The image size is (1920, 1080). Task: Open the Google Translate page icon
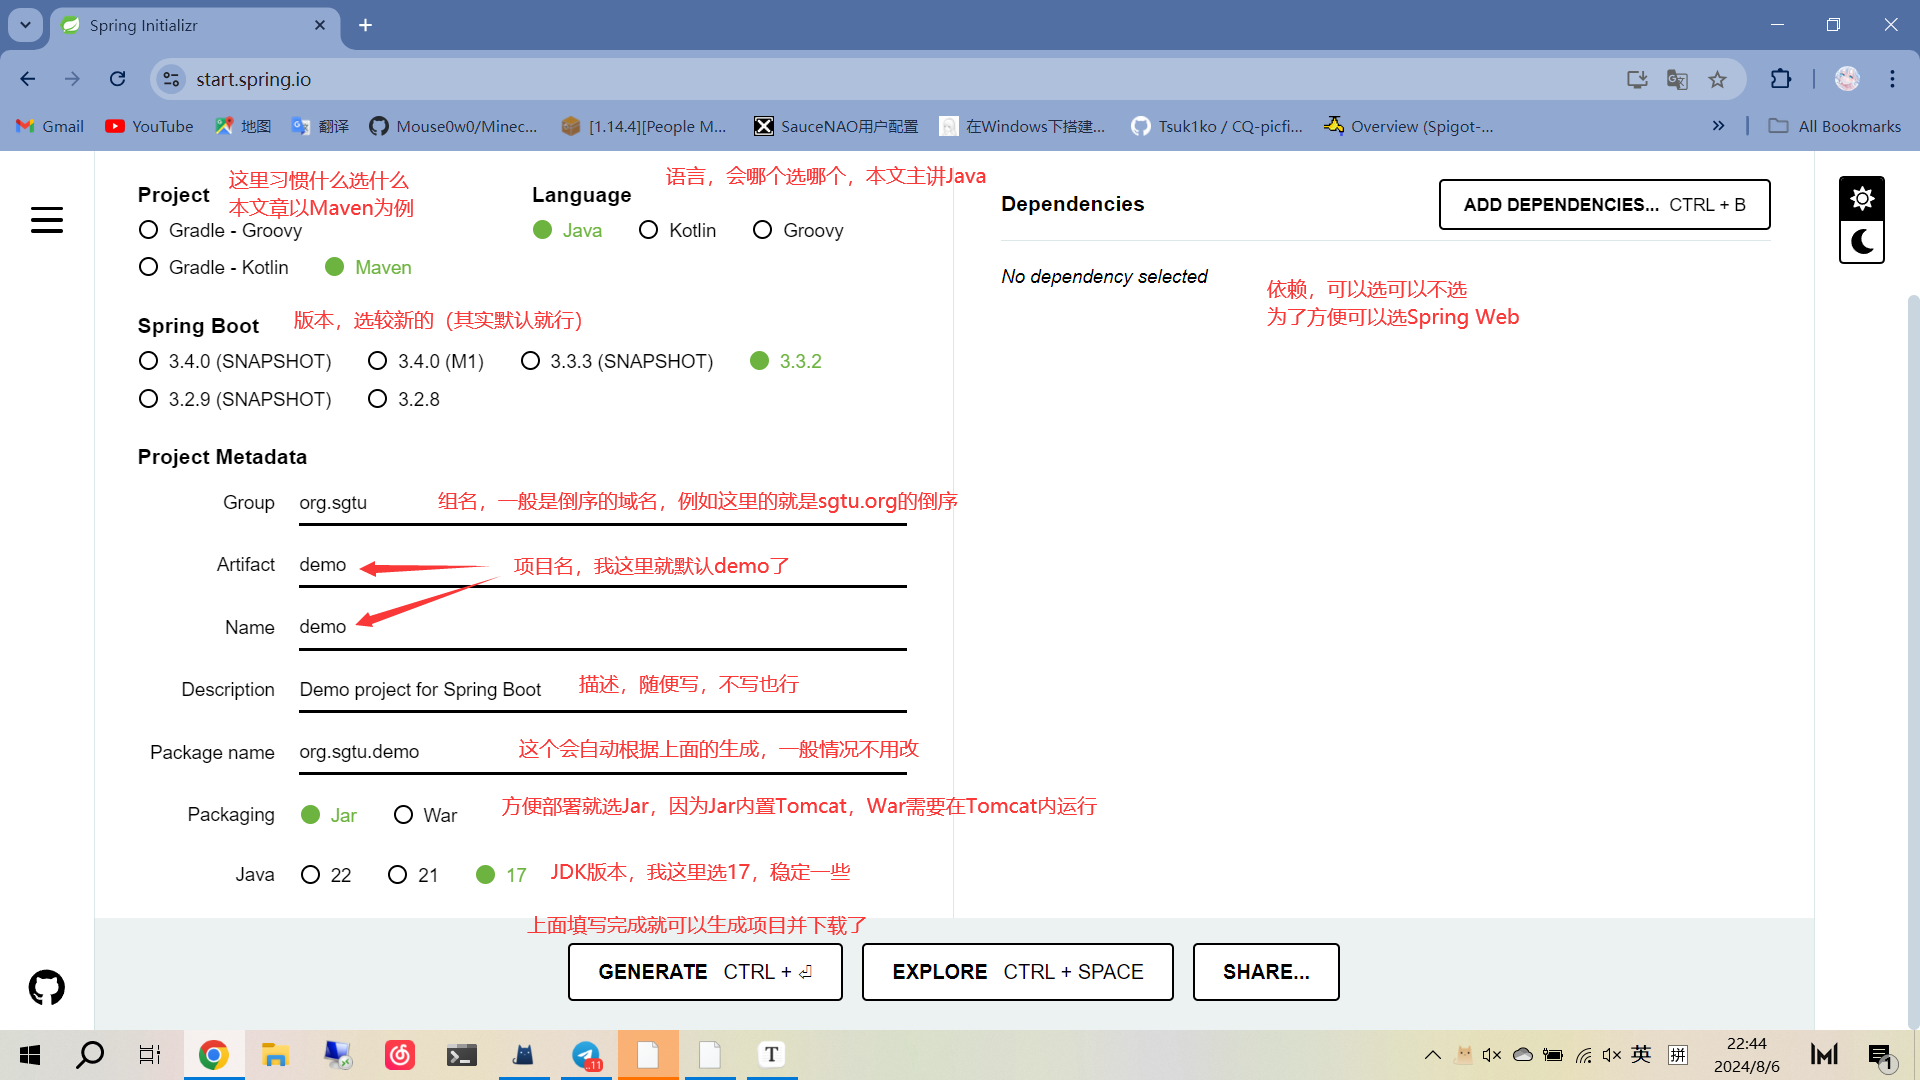[1677, 79]
